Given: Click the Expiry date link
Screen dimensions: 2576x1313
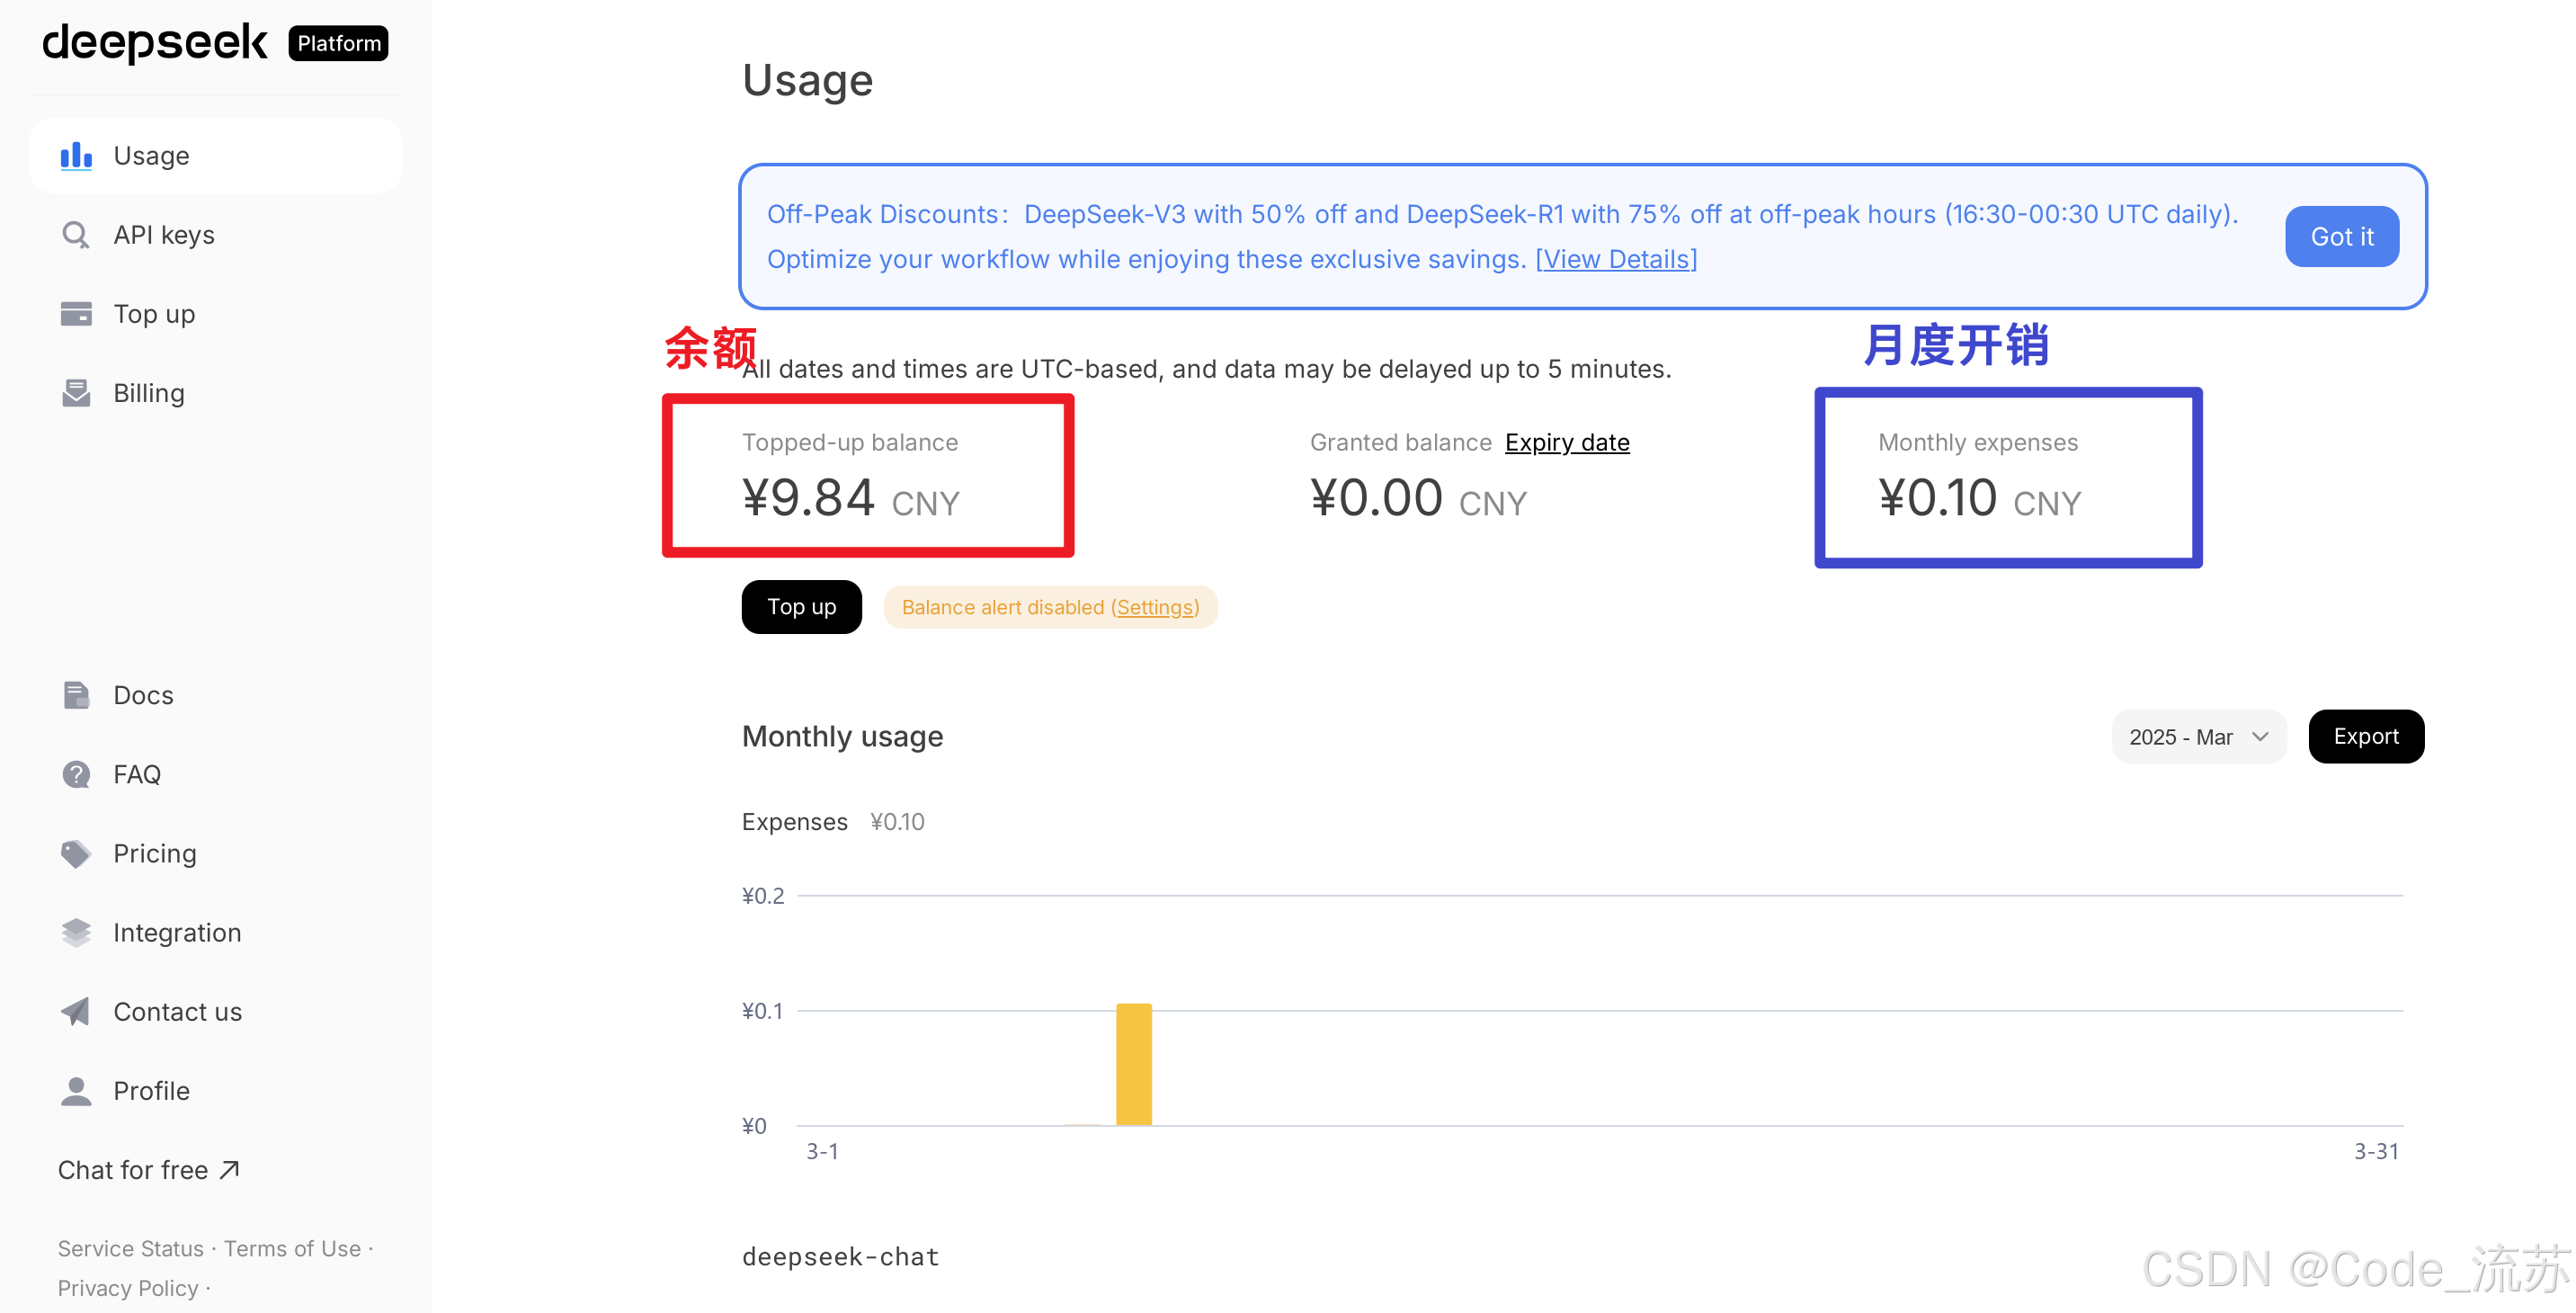Looking at the screenshot, I should pos(1566,442).
